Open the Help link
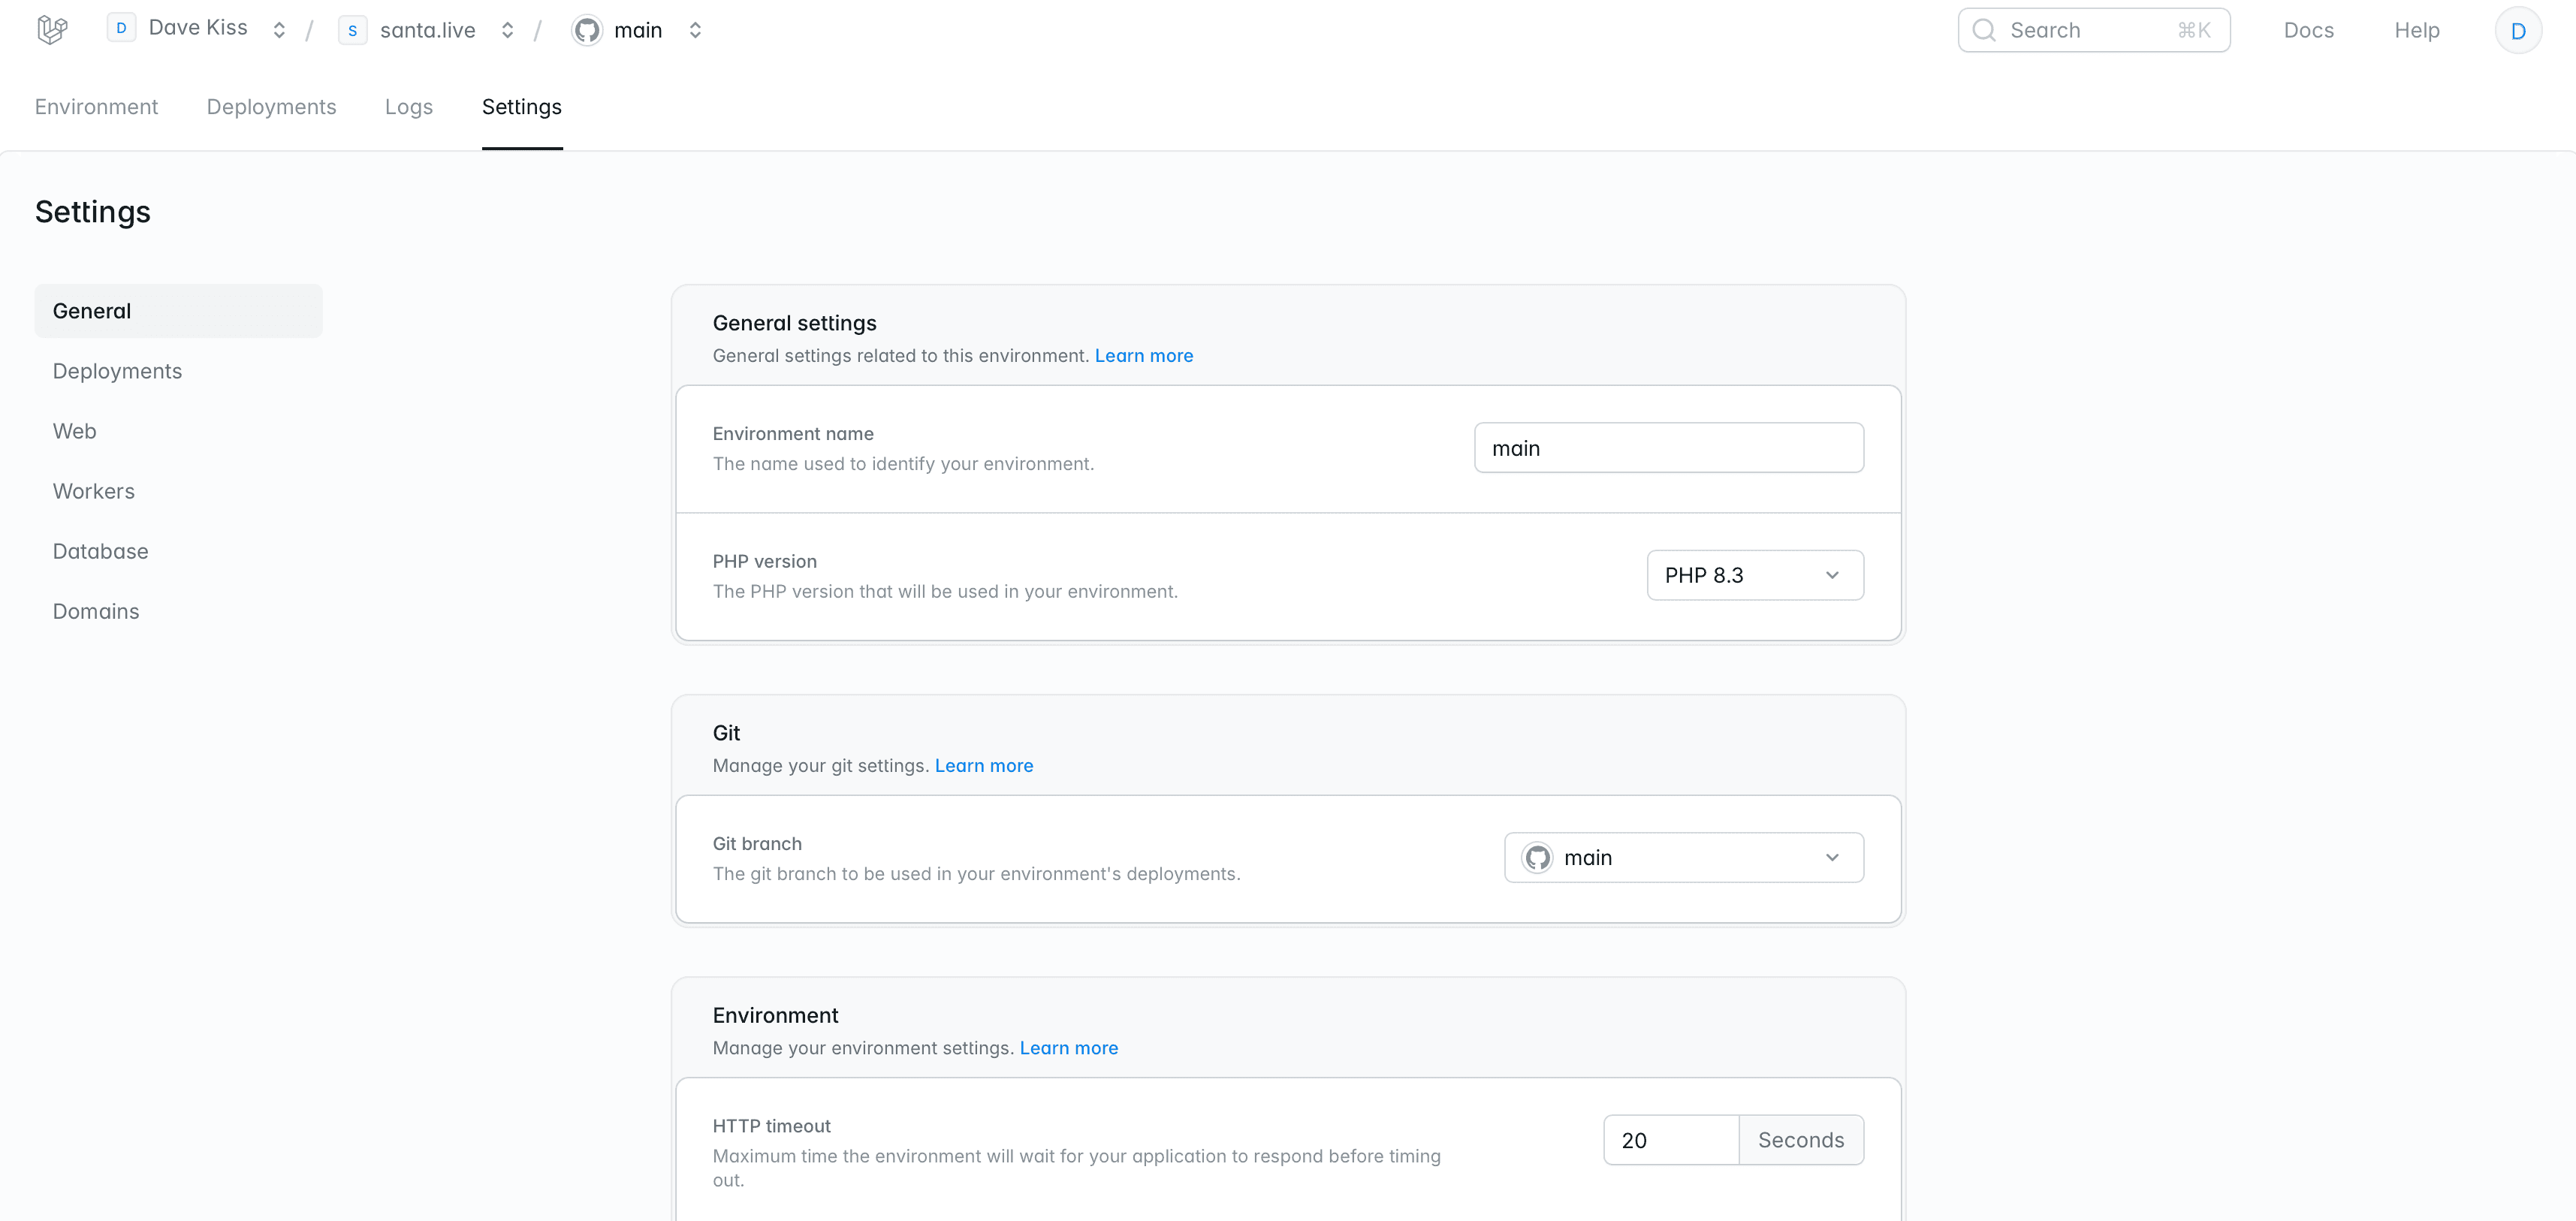 (x=2416, y=30)
